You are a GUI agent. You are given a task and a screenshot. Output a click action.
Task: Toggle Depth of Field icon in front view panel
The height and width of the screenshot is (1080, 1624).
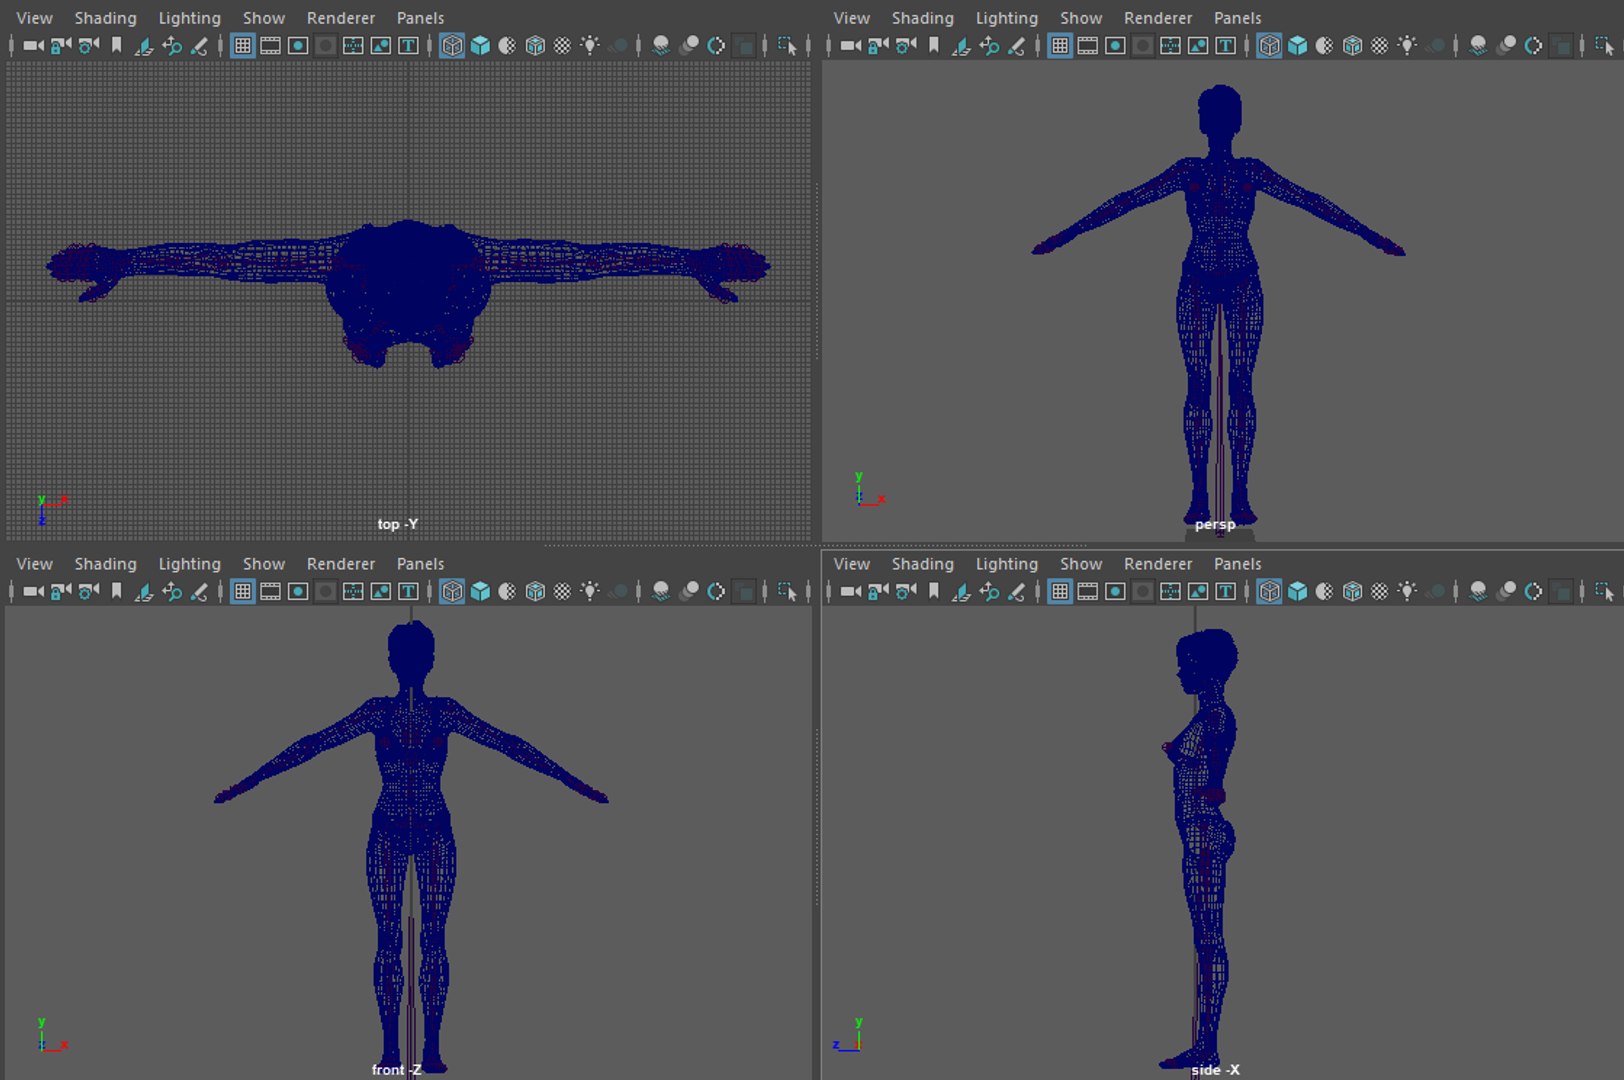(x=743, y=592)
